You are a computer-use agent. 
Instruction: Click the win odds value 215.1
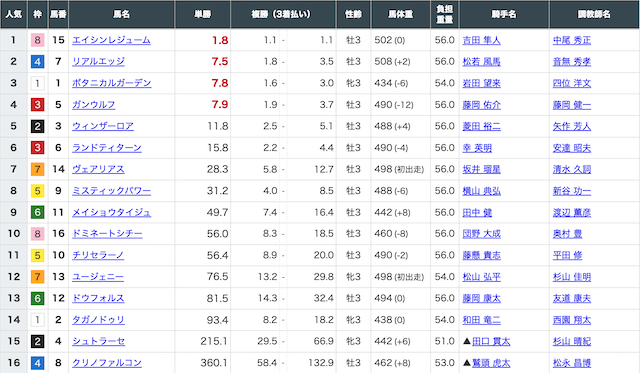214,341
